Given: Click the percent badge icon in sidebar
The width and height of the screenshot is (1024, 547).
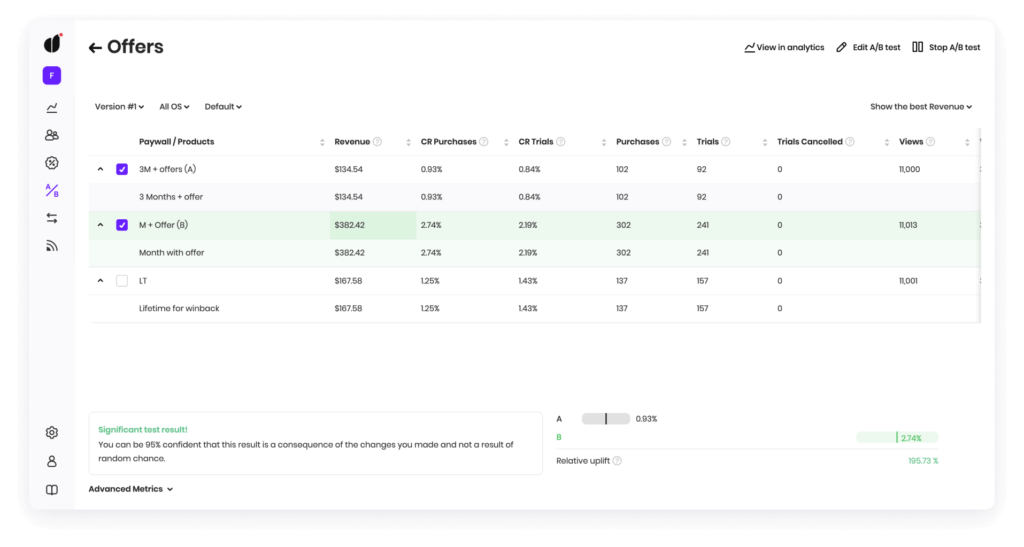Looking at the screenshot, I should point(52,163).
